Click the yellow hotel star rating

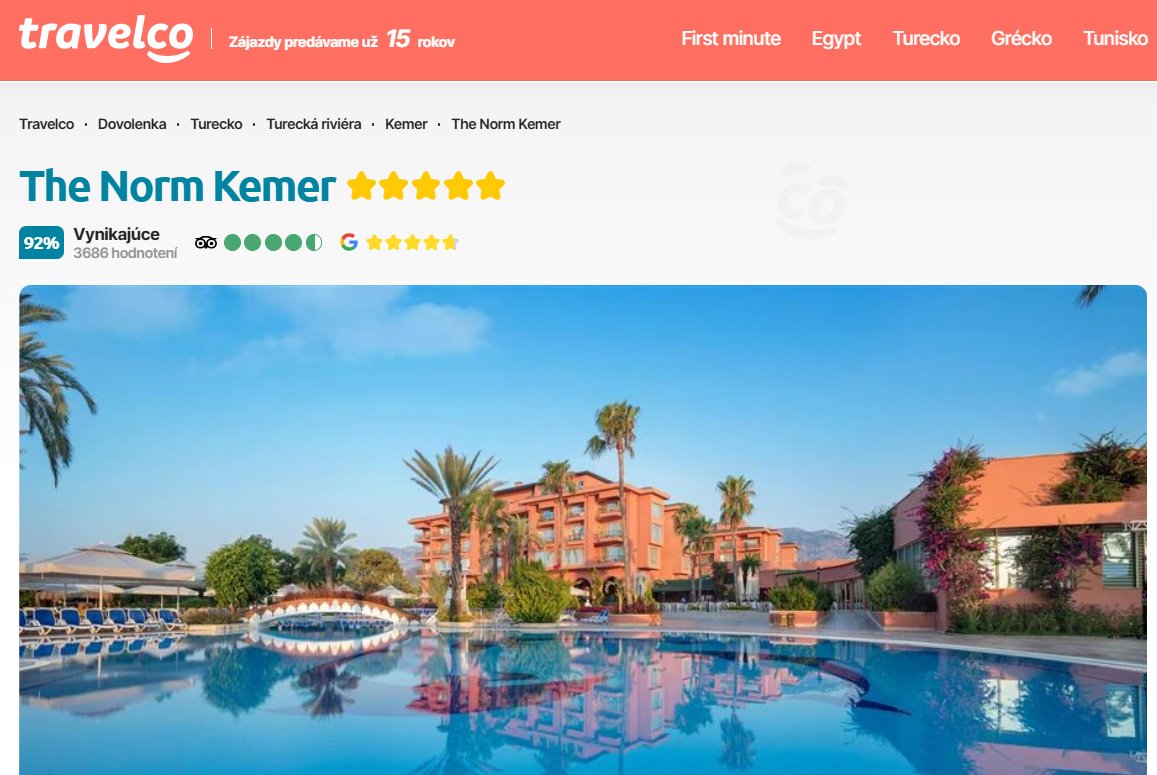point(426,186)
